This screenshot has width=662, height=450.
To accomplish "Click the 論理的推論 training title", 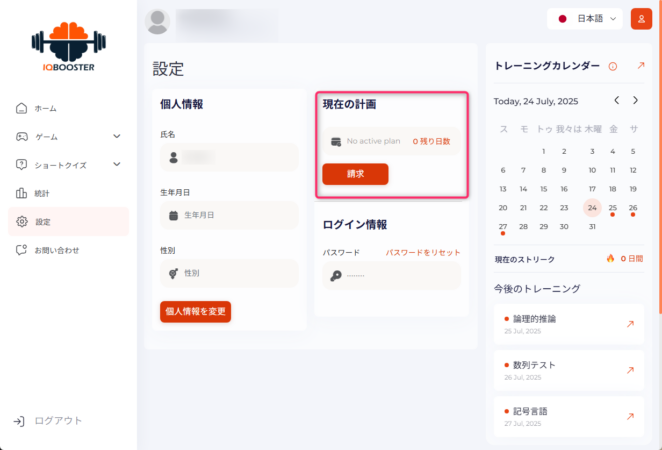I will point(534,319).
